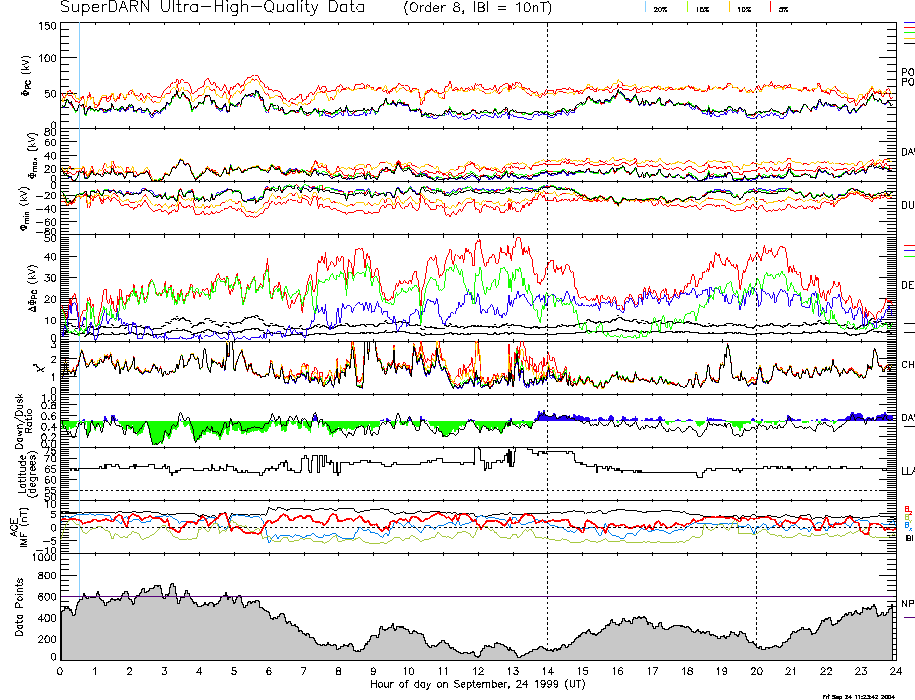Click the 150 tick on top panel axis
Viewport: 915px width, 700px height.
pyautogui.click(x=46, y=26)
